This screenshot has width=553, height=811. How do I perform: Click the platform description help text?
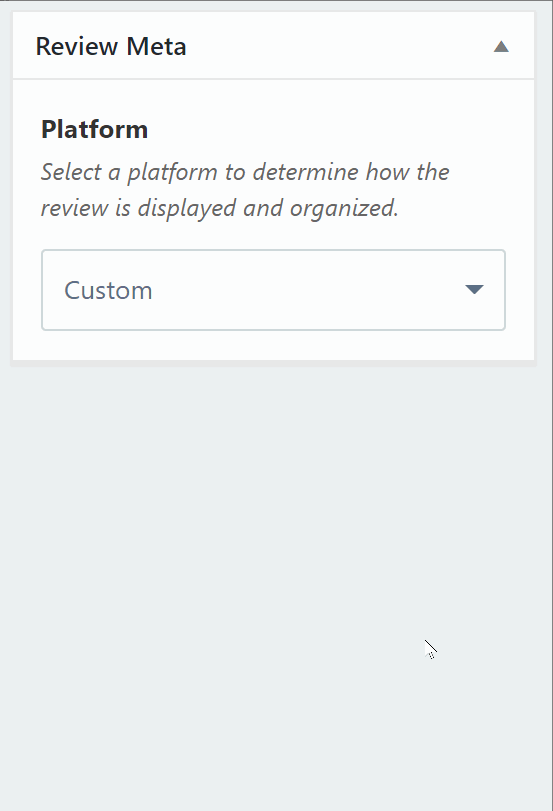point(245,190)
